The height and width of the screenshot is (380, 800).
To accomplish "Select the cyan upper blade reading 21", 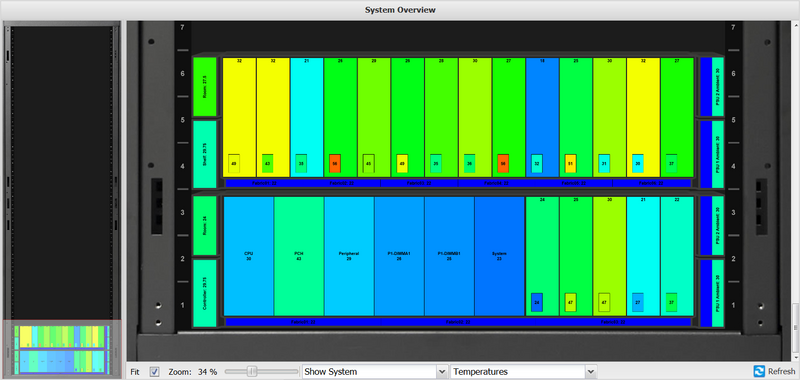I will (x=307, y=117).
